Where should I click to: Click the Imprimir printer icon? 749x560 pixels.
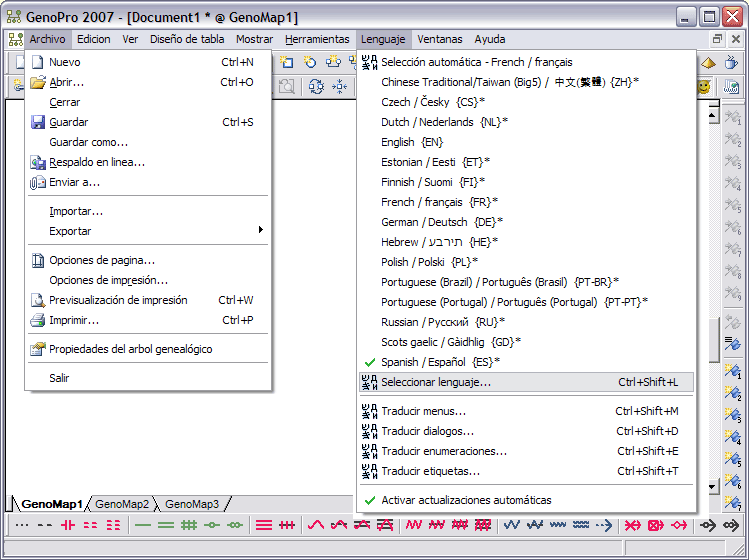pos(38,320)
